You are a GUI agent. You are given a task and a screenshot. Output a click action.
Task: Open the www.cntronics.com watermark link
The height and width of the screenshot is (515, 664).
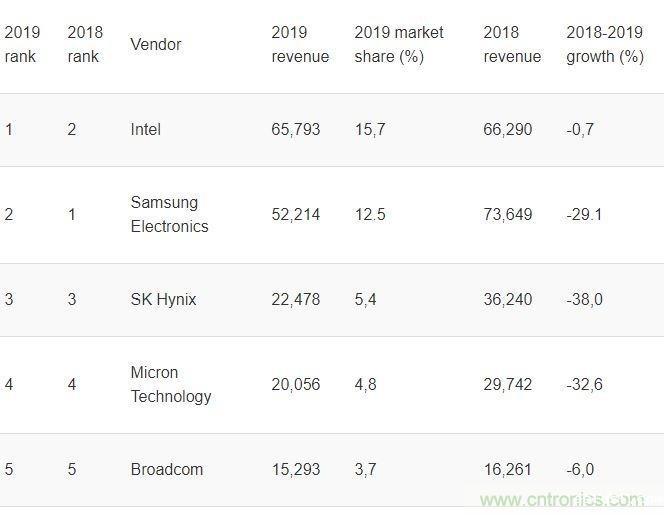point(562,499)
